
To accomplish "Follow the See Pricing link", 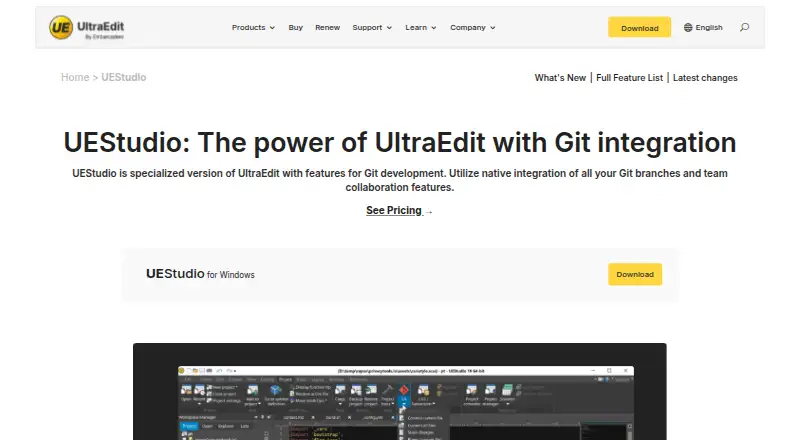I will (399, 210).
